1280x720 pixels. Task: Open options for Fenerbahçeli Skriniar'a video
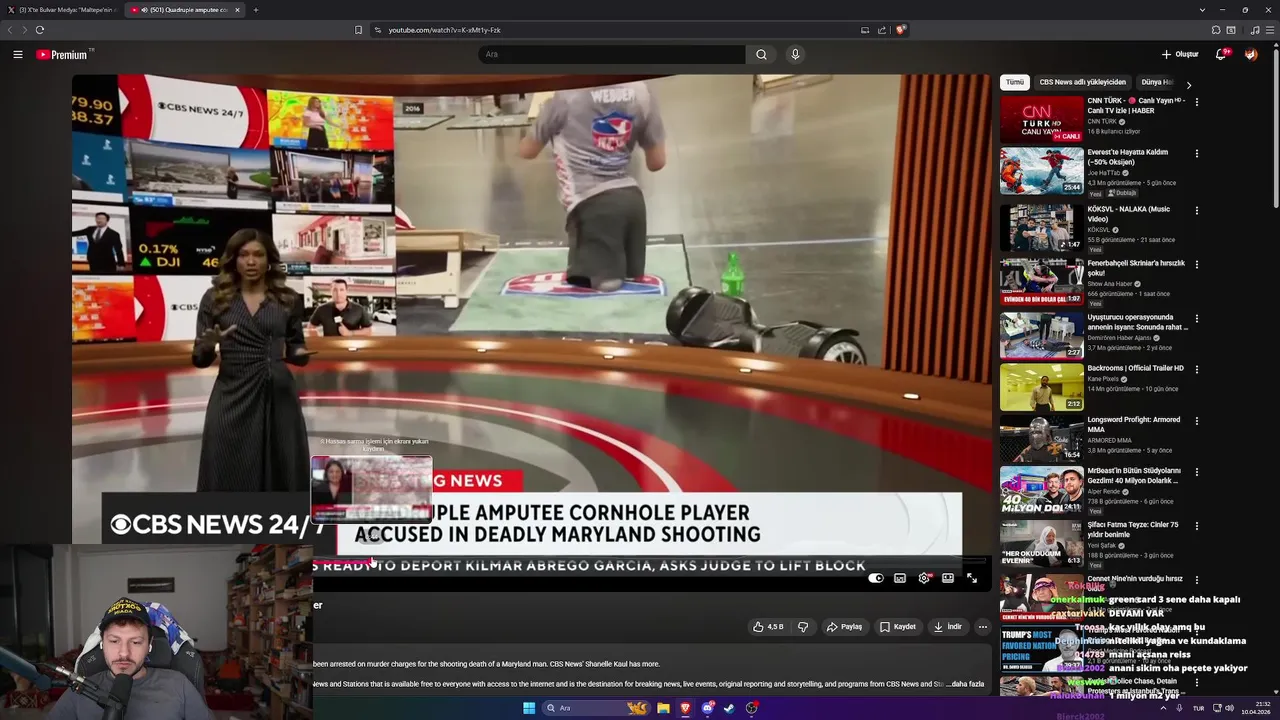click(1196, 265)
